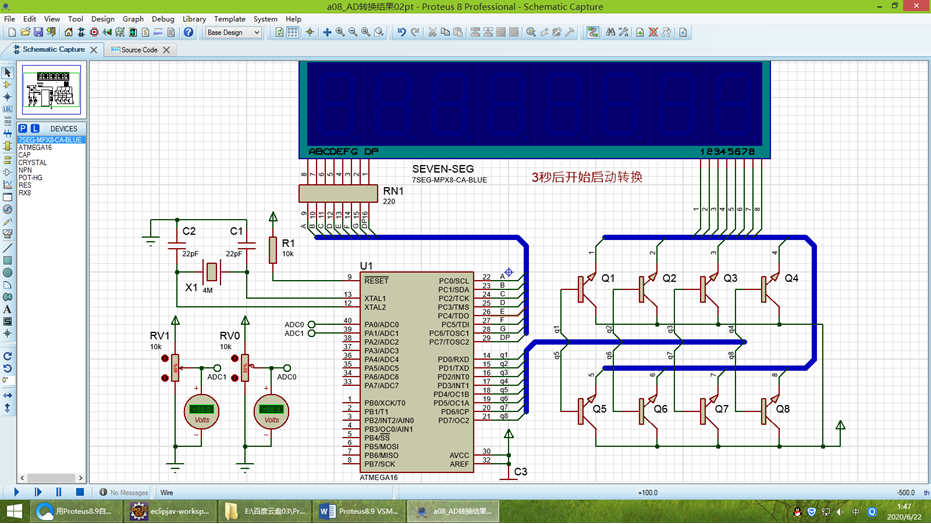Click the rotation angle input field

coord(7,380)
